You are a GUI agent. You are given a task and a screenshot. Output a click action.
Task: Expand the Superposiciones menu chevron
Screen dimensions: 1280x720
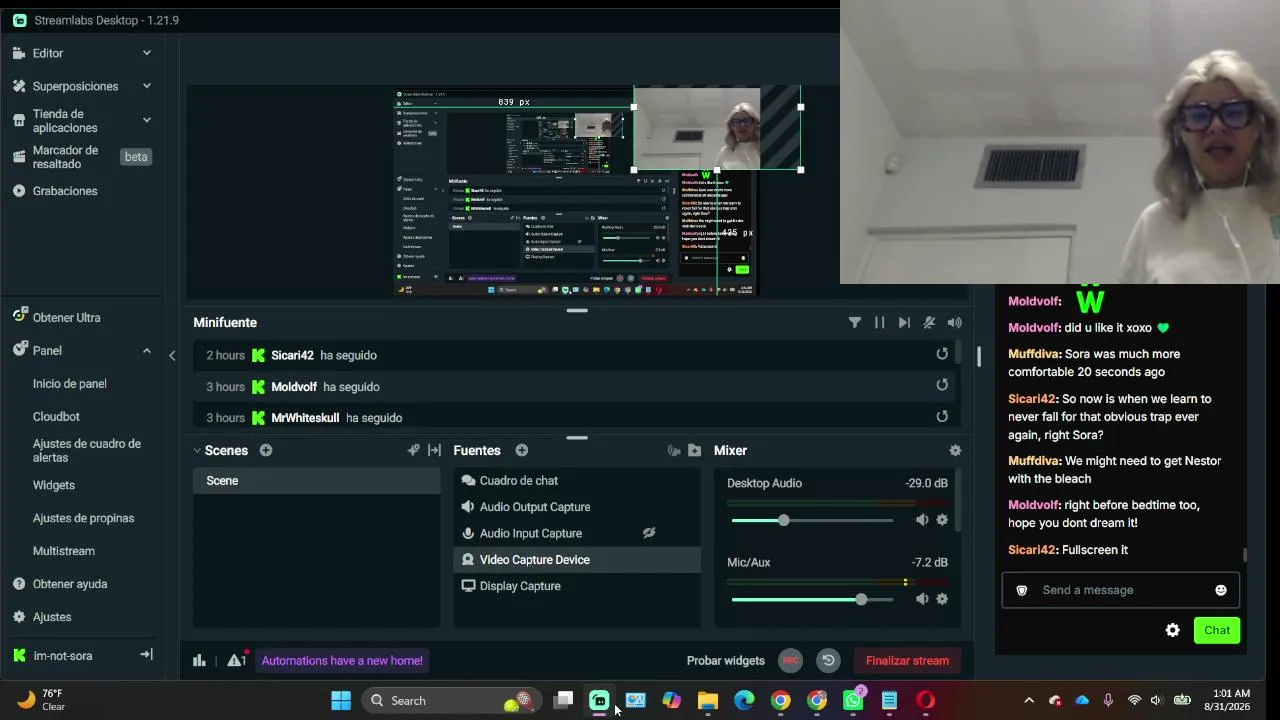147,86
